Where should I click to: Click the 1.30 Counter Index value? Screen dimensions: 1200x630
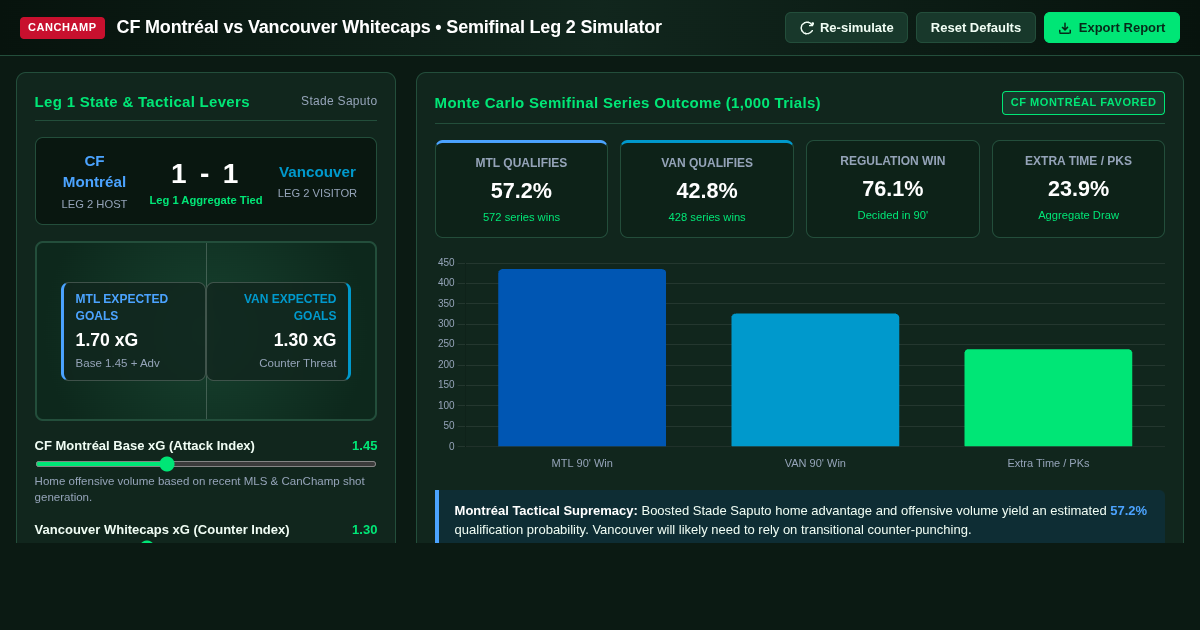pos(364,529)
